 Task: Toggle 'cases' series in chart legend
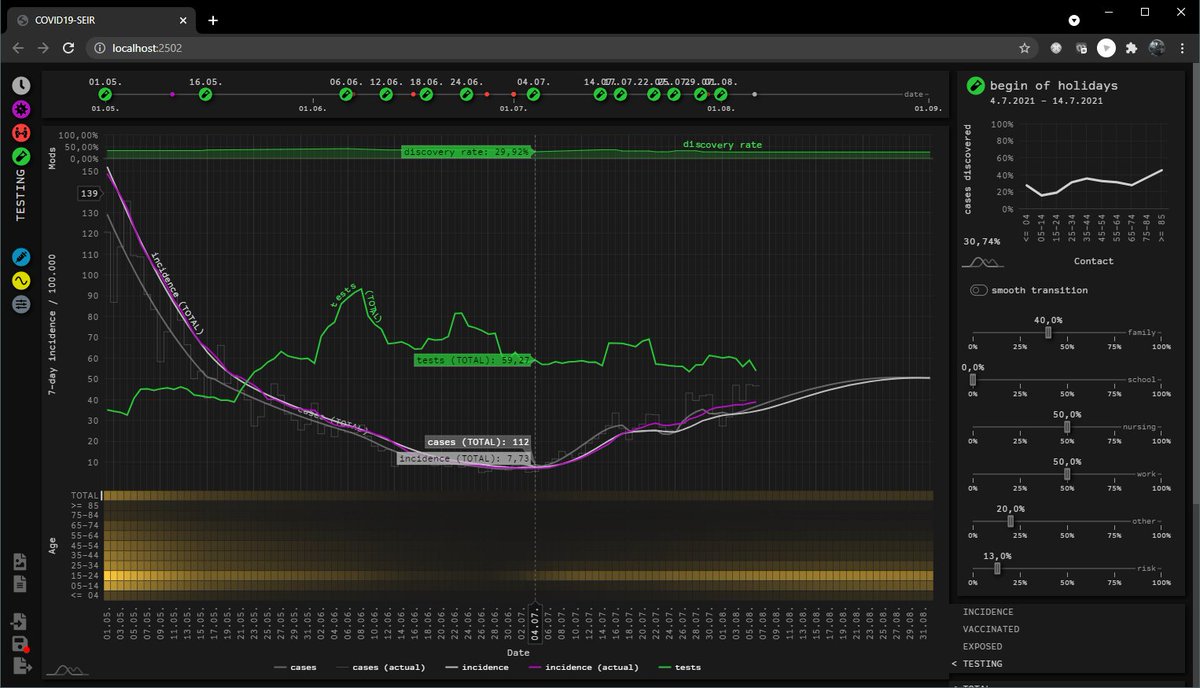[x=295, y=667]
